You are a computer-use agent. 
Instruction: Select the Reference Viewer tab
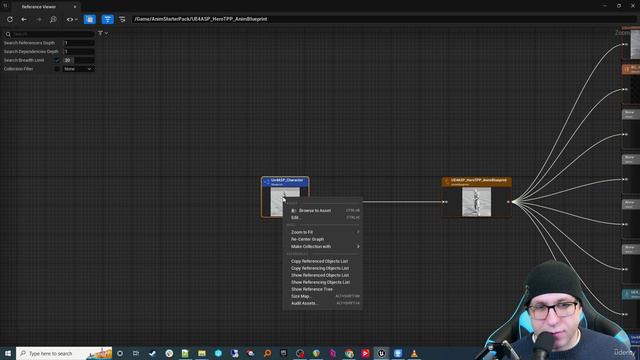click(39, 7)
